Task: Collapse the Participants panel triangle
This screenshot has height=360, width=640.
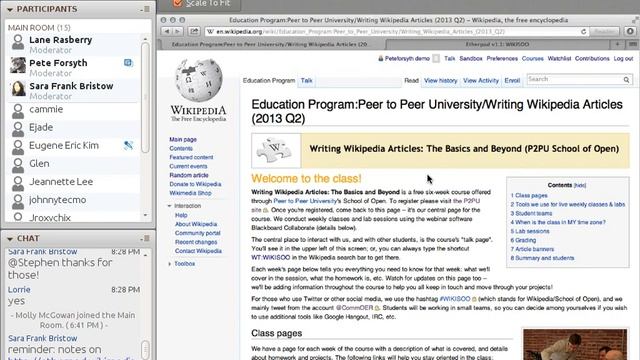Action: tap(10, 9)
